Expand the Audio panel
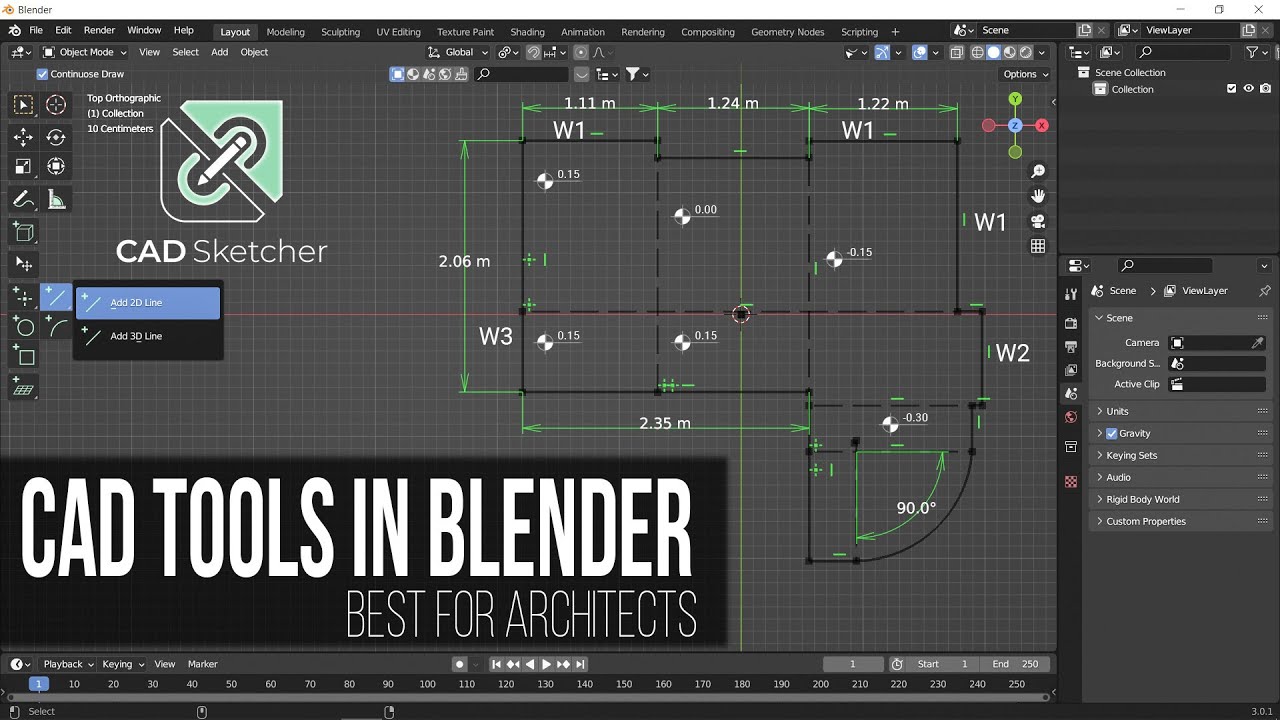This screenshot has height=720, width=1280. pyautogui.click(x=1180, y=477)
